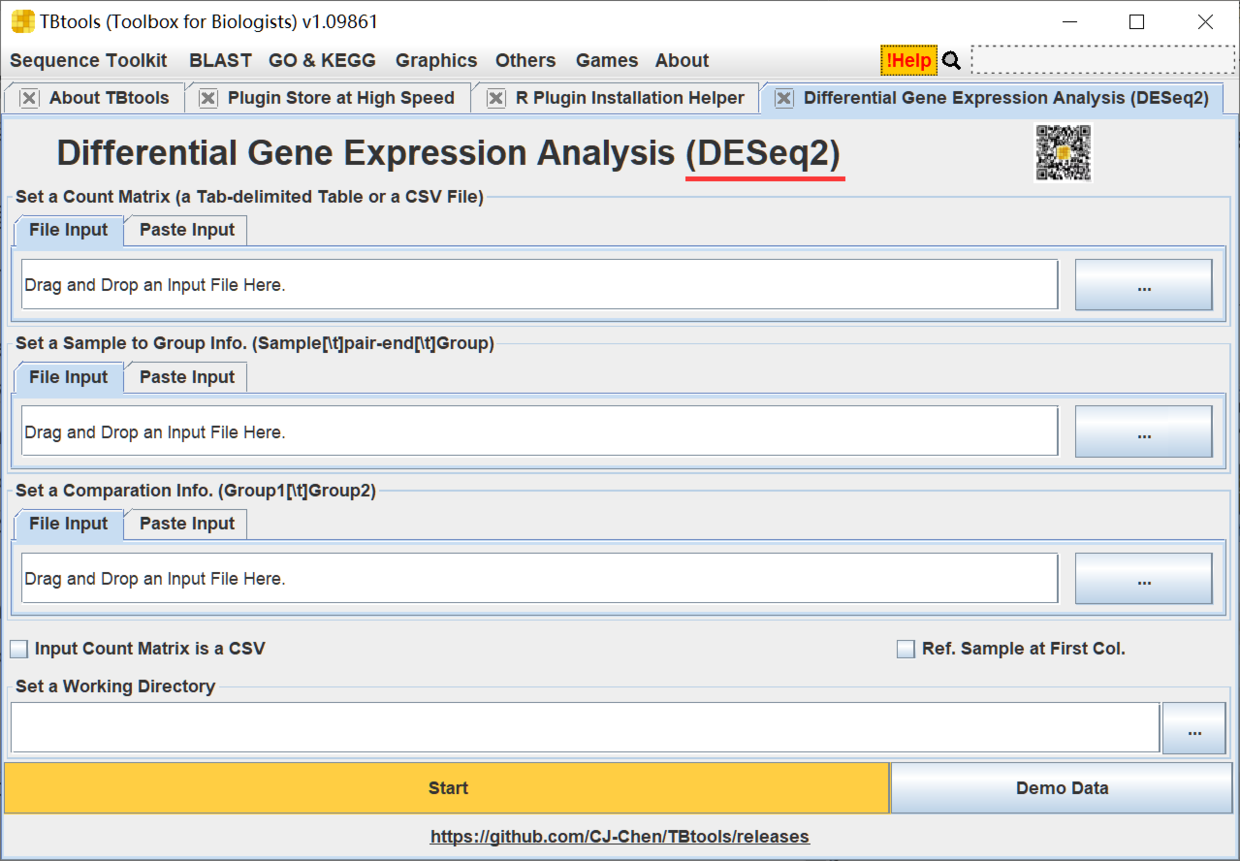This screenshot has width=1240, height=861.
Task: Switch to the About TBtools tab
Action: [109, 98]
